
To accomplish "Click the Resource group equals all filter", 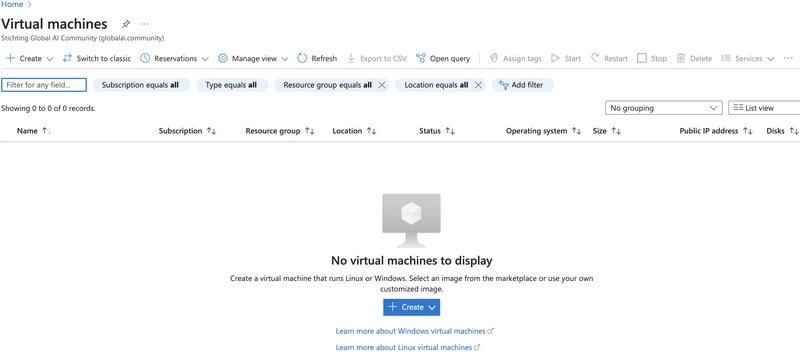I will [327, 85].
